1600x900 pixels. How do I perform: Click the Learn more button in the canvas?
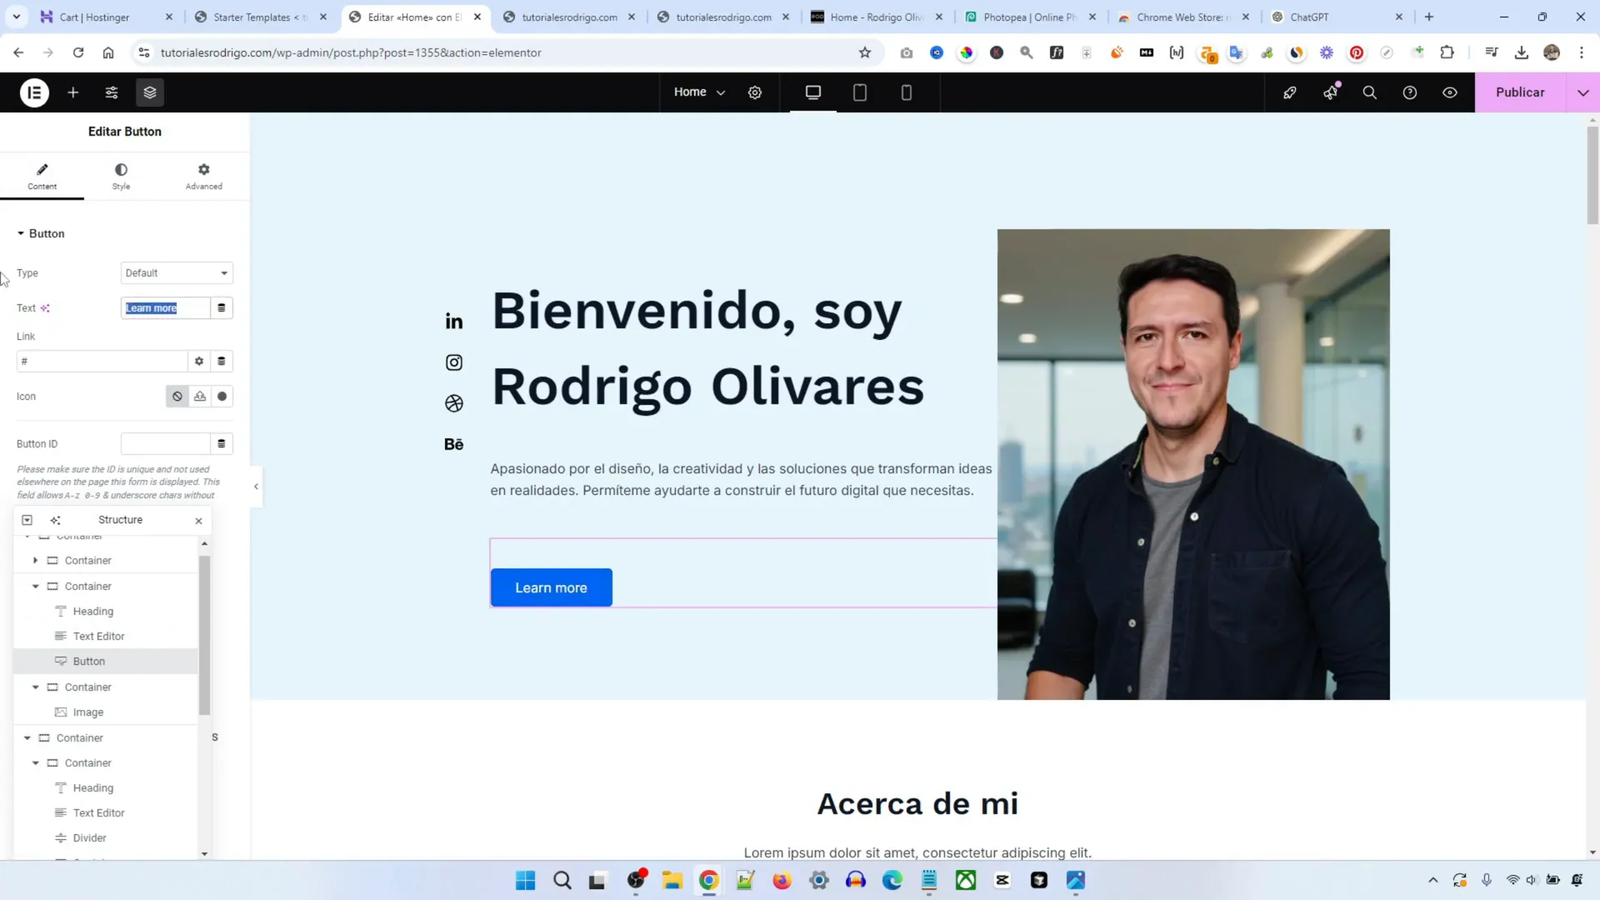[550, 587]
